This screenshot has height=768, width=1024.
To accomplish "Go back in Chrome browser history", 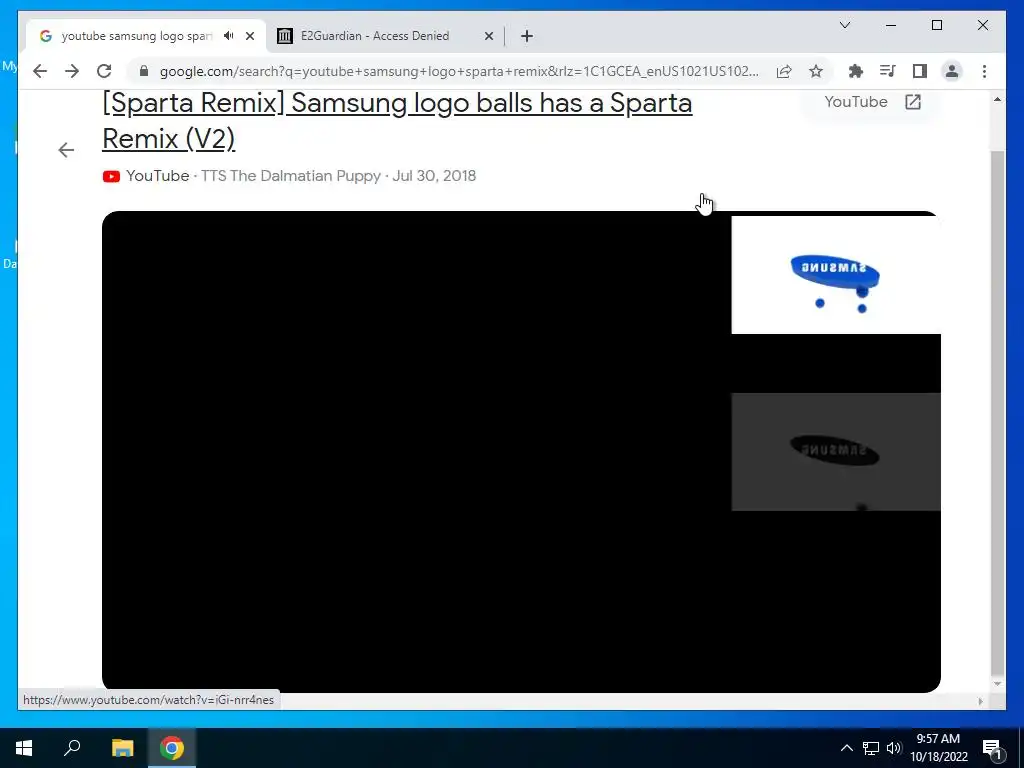I will [x=40, y=71].
